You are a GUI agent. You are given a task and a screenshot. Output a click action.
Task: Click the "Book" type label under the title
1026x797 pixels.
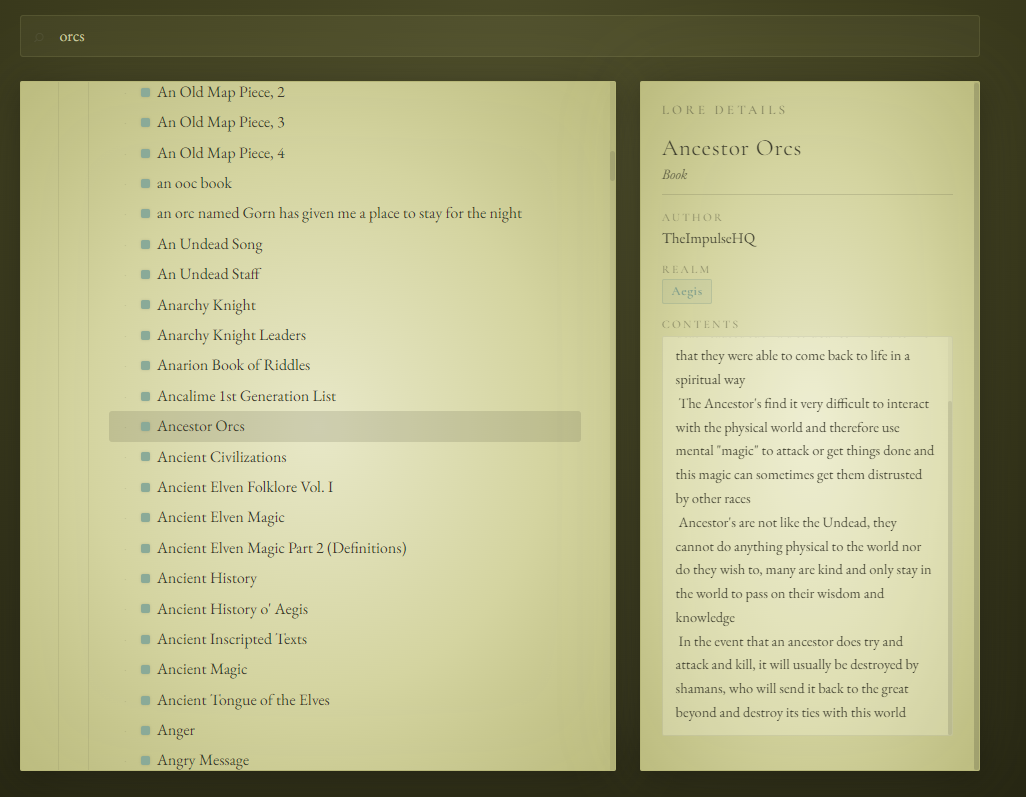pyautogui.click(x=675, y=175)
